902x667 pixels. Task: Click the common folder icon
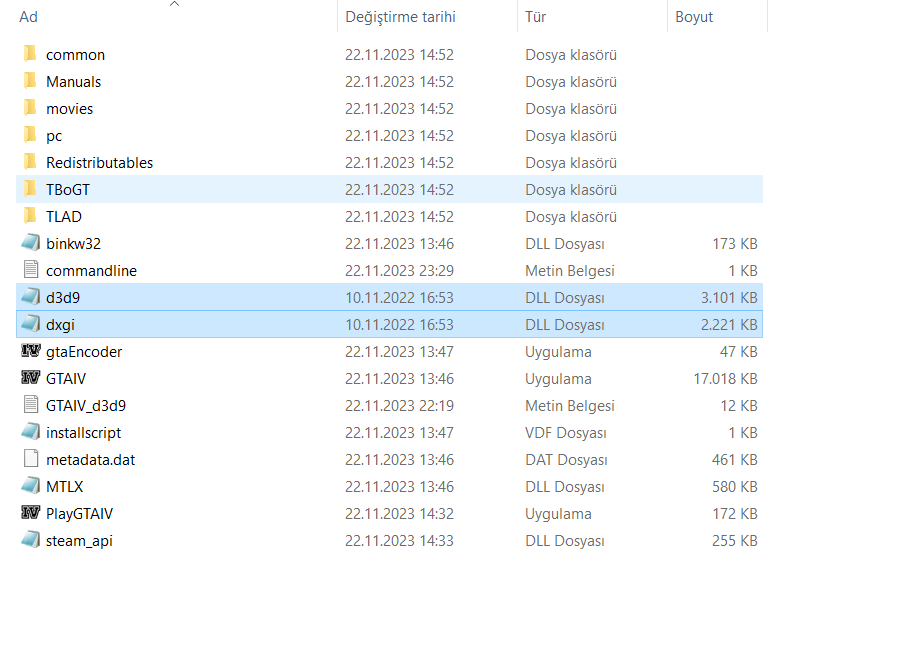pos(30,54)
